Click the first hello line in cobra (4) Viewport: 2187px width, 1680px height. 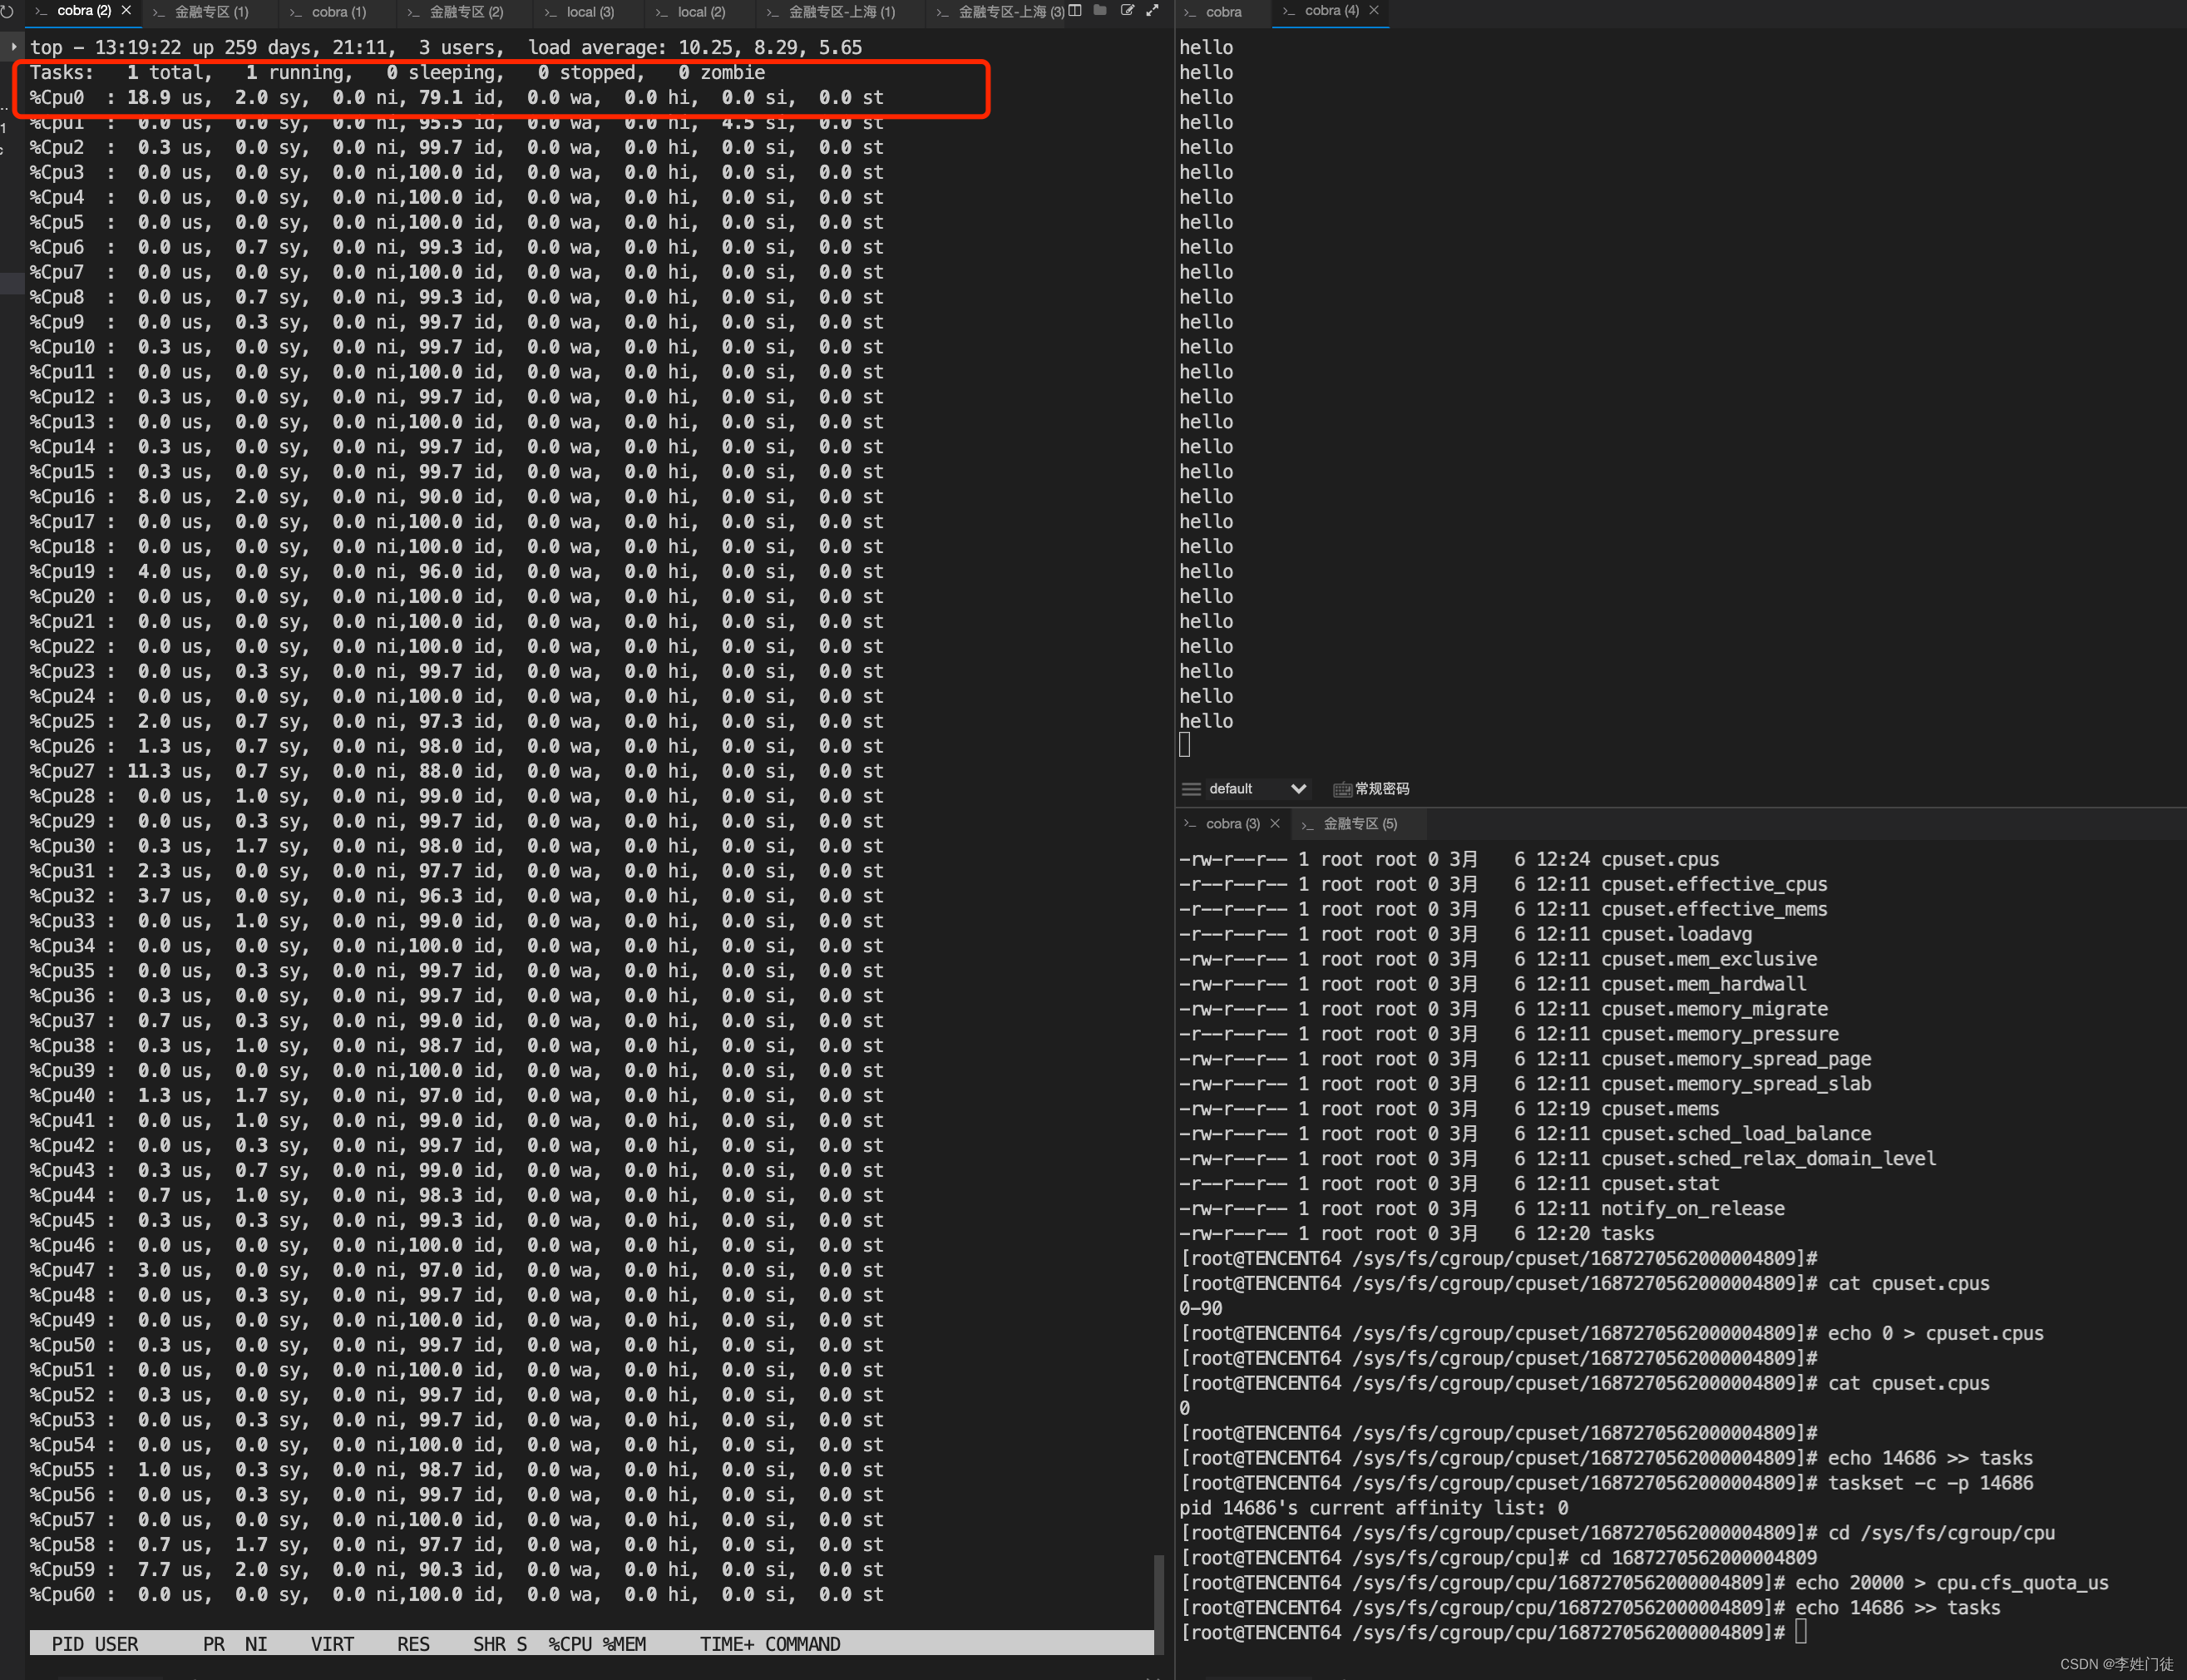(x=1206, y=48)
